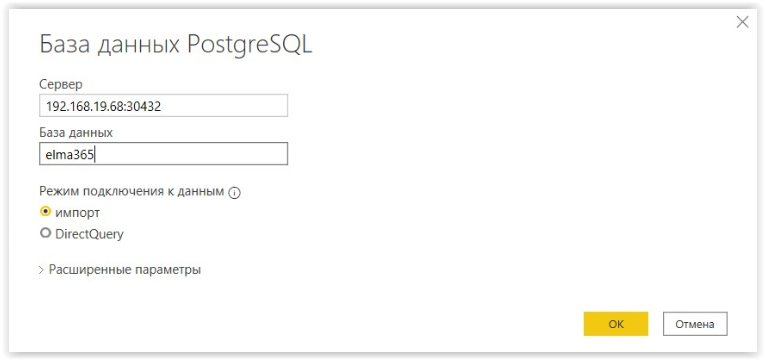
Task: Click the Отмена button
Action: 695,324
